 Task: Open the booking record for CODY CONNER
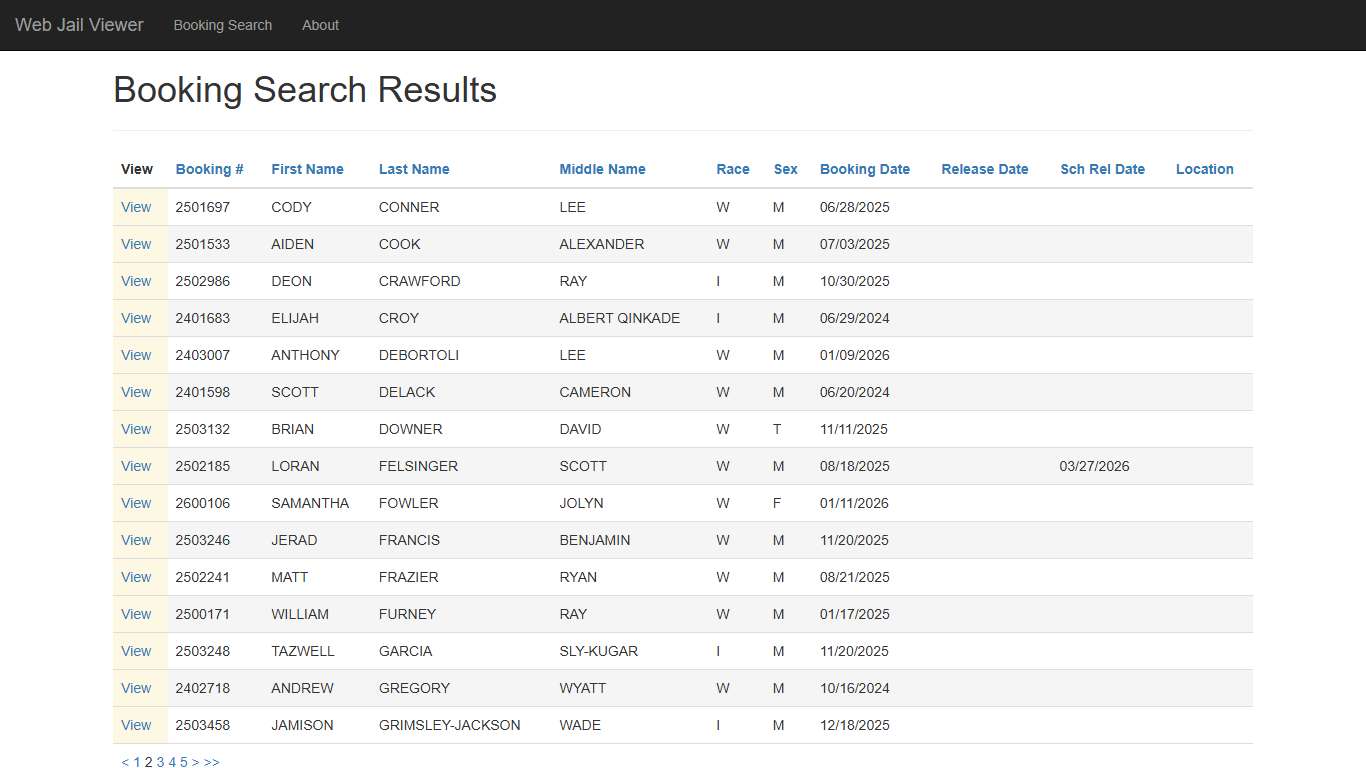point(136,207)
